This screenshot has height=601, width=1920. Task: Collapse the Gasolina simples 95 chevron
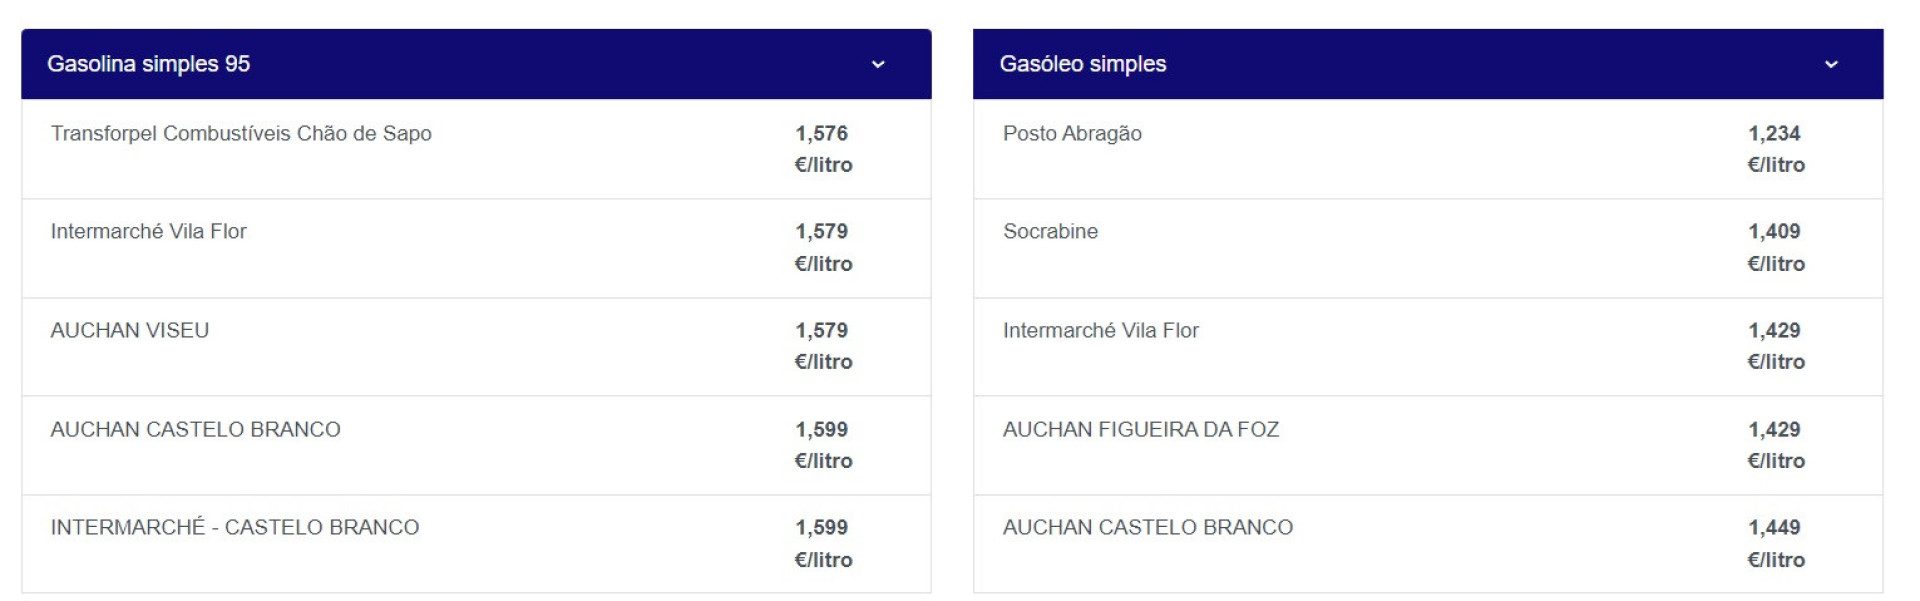878,65
